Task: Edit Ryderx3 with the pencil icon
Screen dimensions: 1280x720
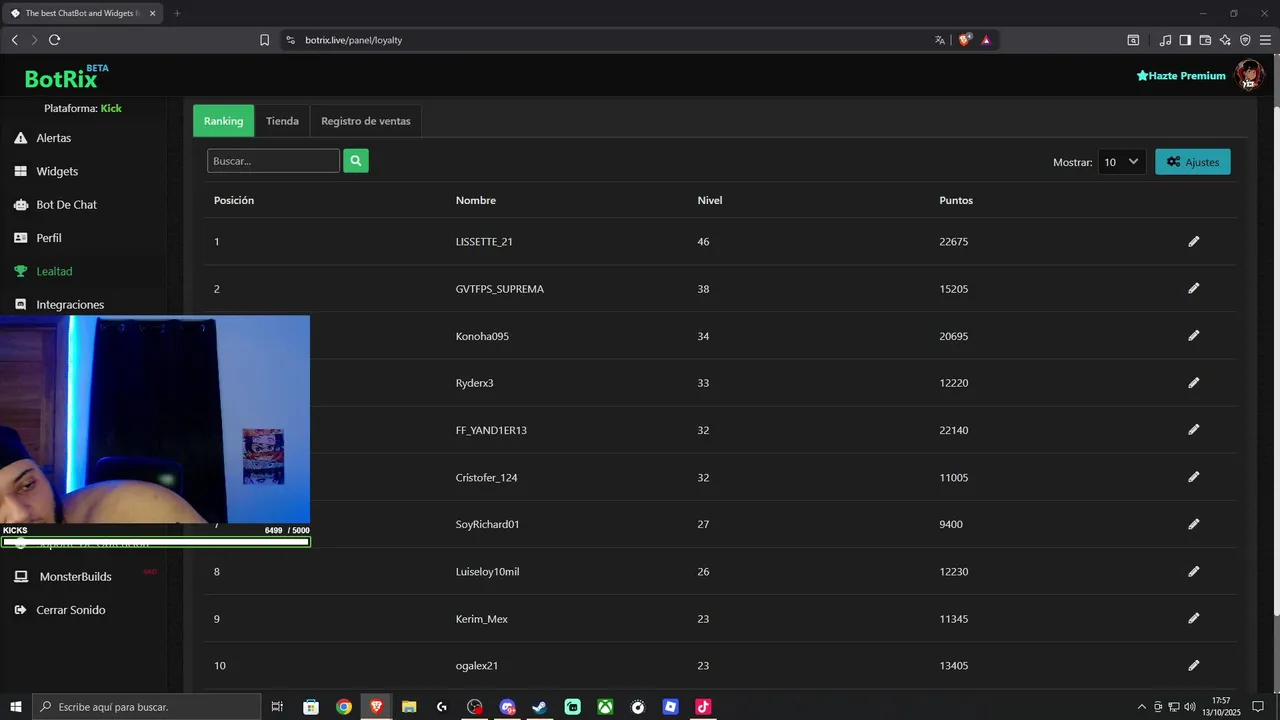Action: point(1193,383)
